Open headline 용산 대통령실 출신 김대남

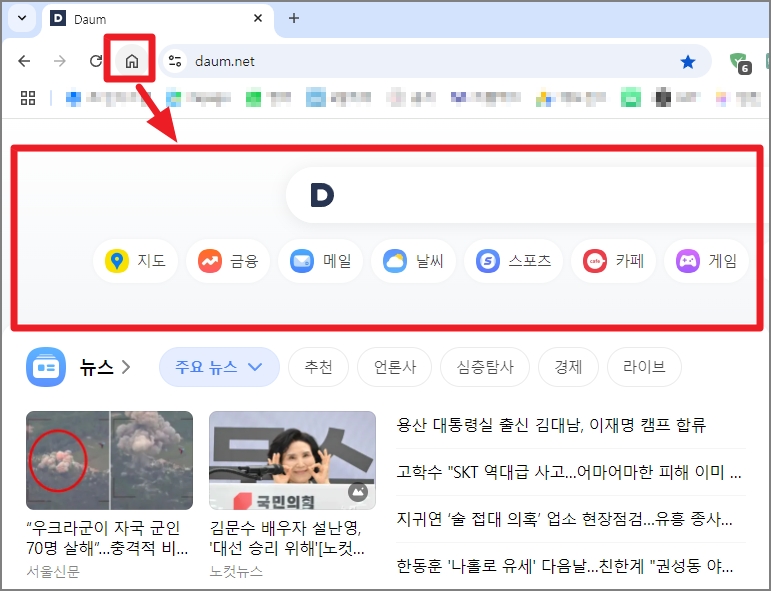coord(551,425)
